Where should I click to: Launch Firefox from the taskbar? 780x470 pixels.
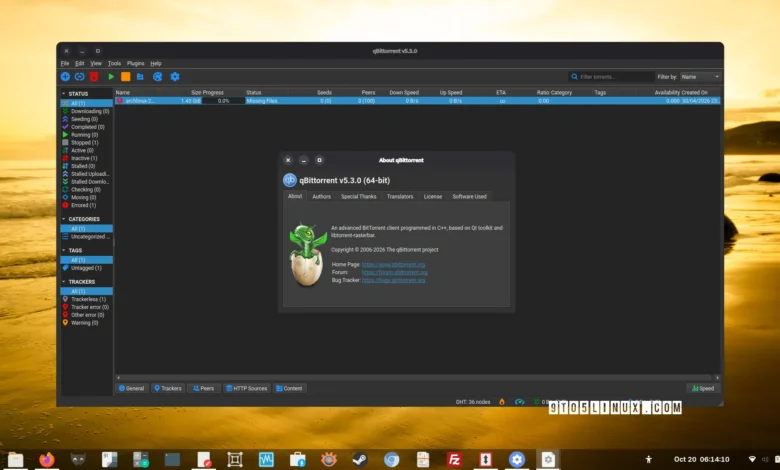(47, 460)
